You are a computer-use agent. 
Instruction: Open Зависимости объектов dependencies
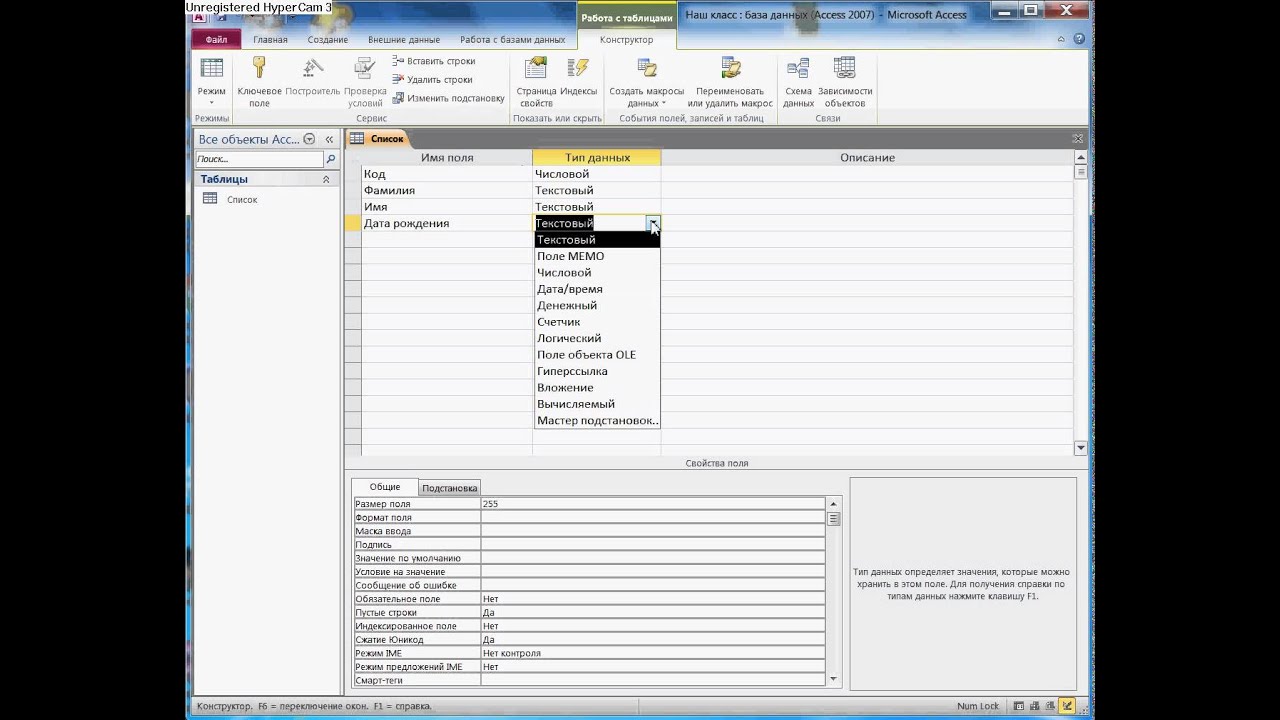tap(845, 82)
